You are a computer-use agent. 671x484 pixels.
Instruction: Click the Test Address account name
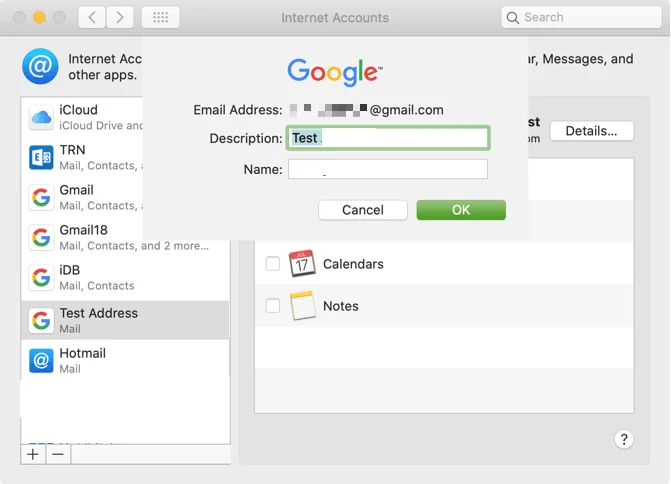click(x=98, y=313)
